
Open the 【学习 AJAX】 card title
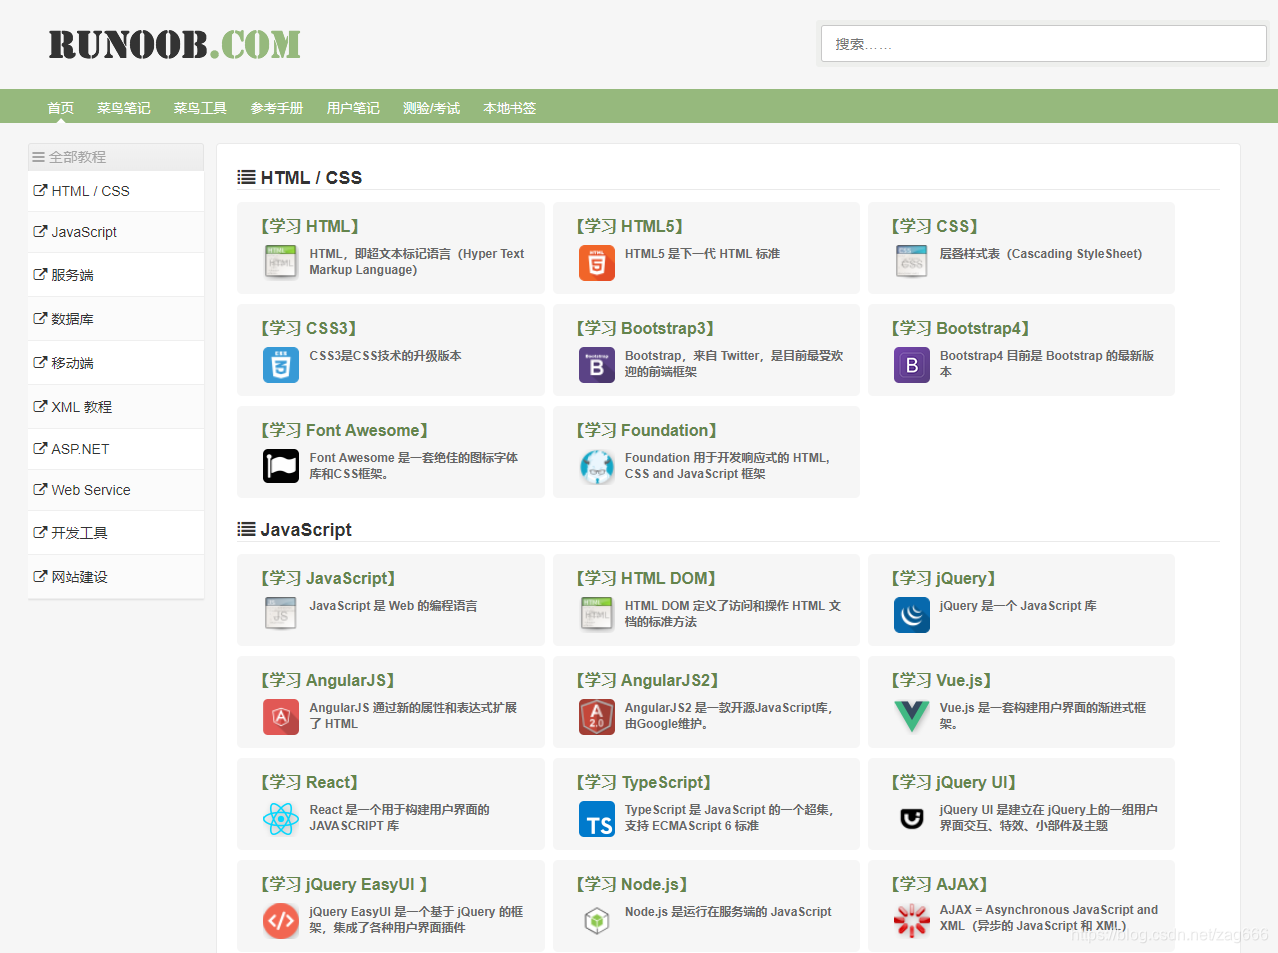(940, 884)
